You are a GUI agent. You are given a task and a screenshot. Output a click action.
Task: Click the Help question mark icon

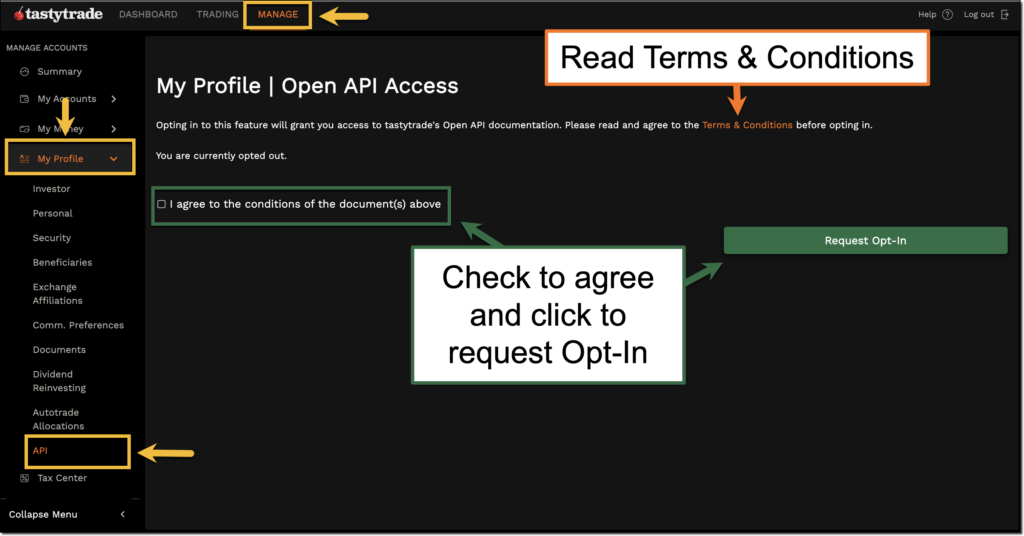947,14
